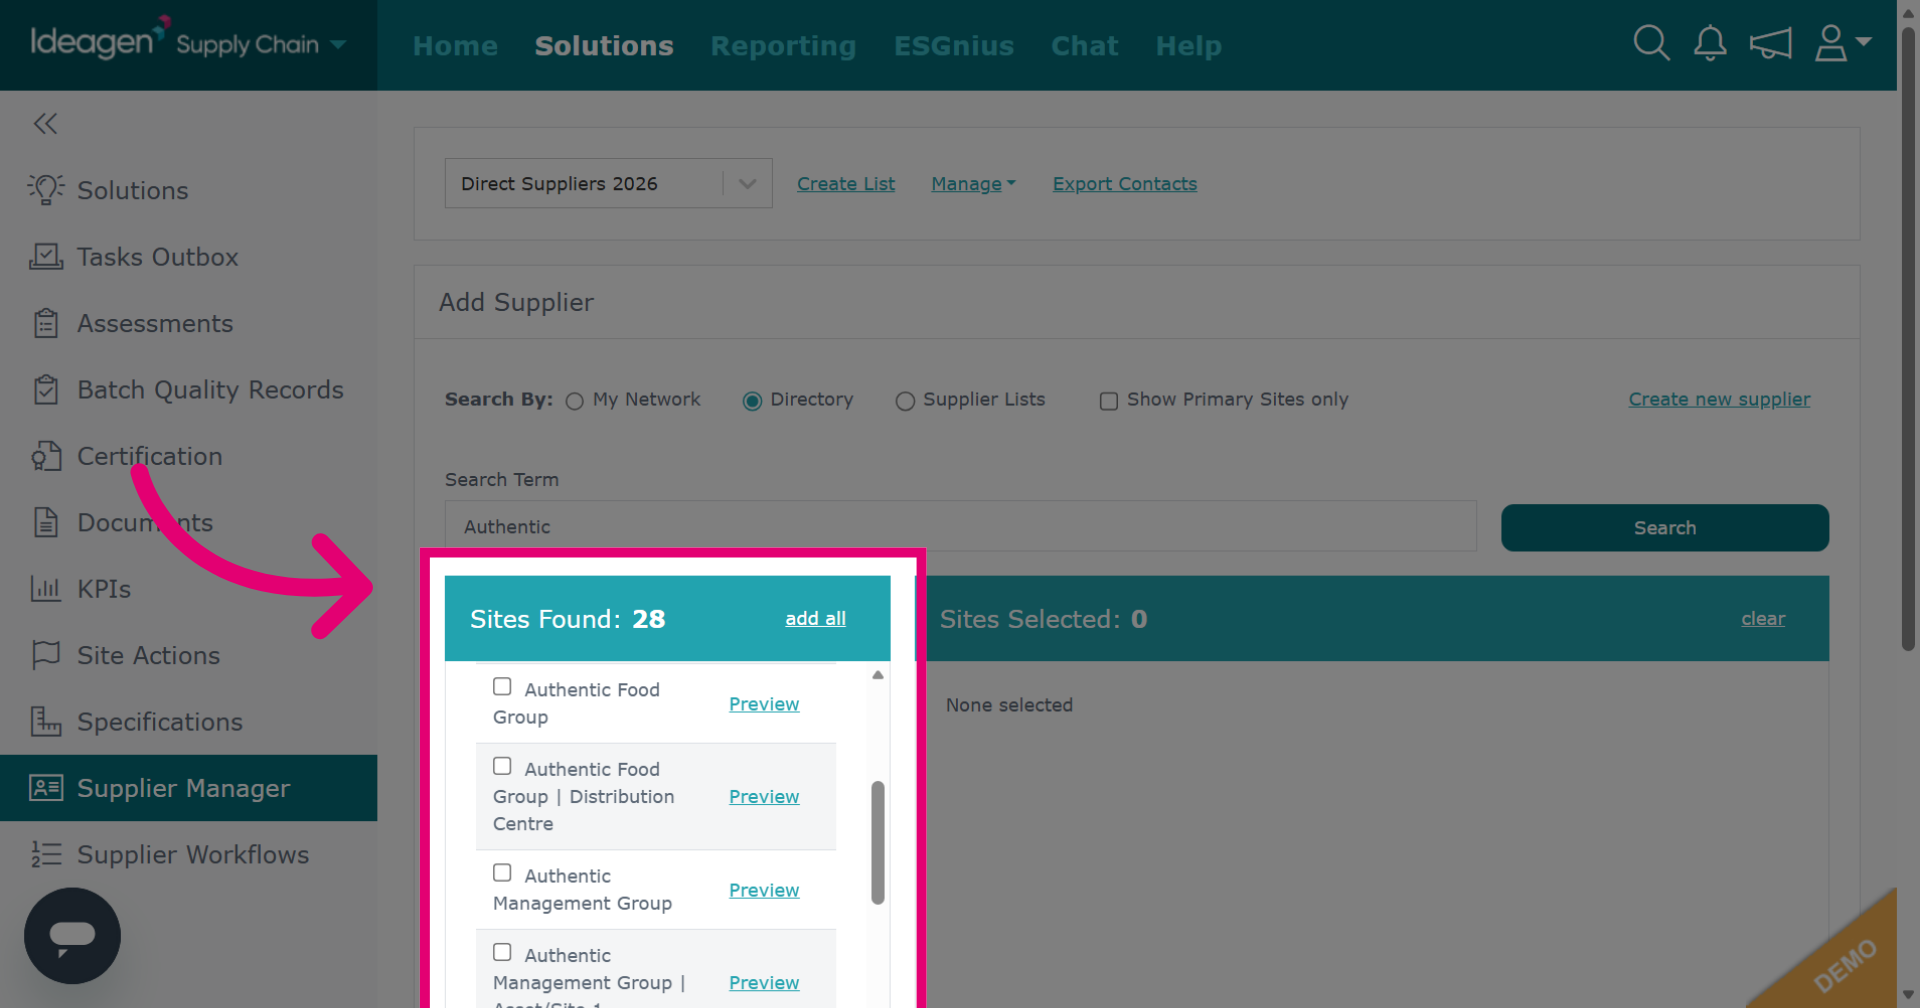Preview Authentic Management Group
This screenshot has width=1920, height=1008.
coord(764,890)
